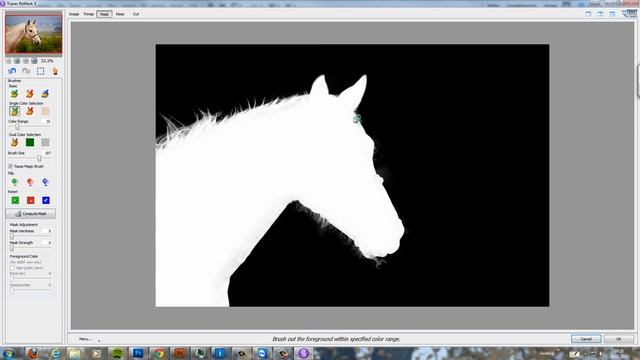Choose the green Fill bucket tool
Viewport: 640px width, 360px height.
[15, 182]
